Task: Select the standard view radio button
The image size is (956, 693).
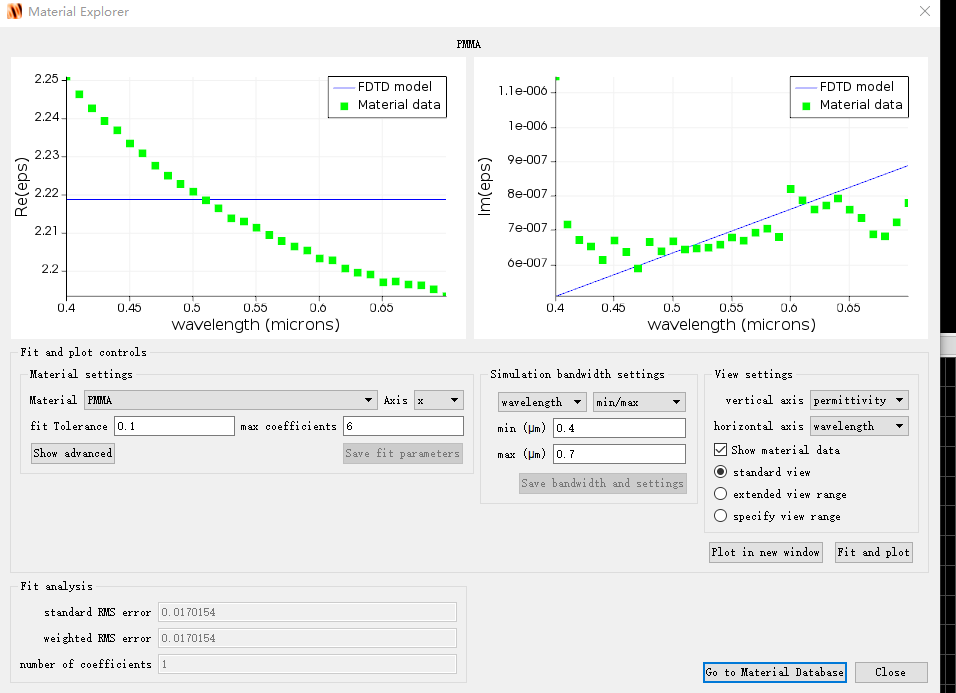Action: [x=720, y=472]
